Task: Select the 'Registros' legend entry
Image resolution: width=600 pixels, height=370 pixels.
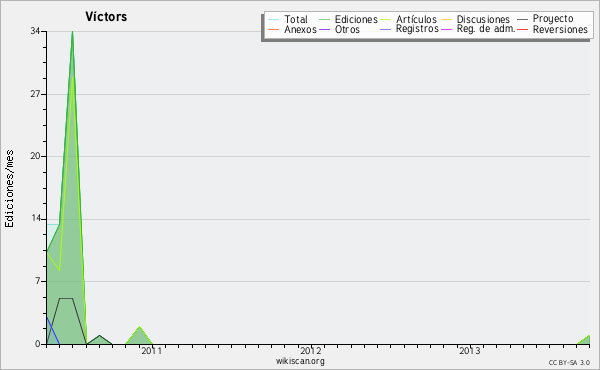Action: coord(417,29)
